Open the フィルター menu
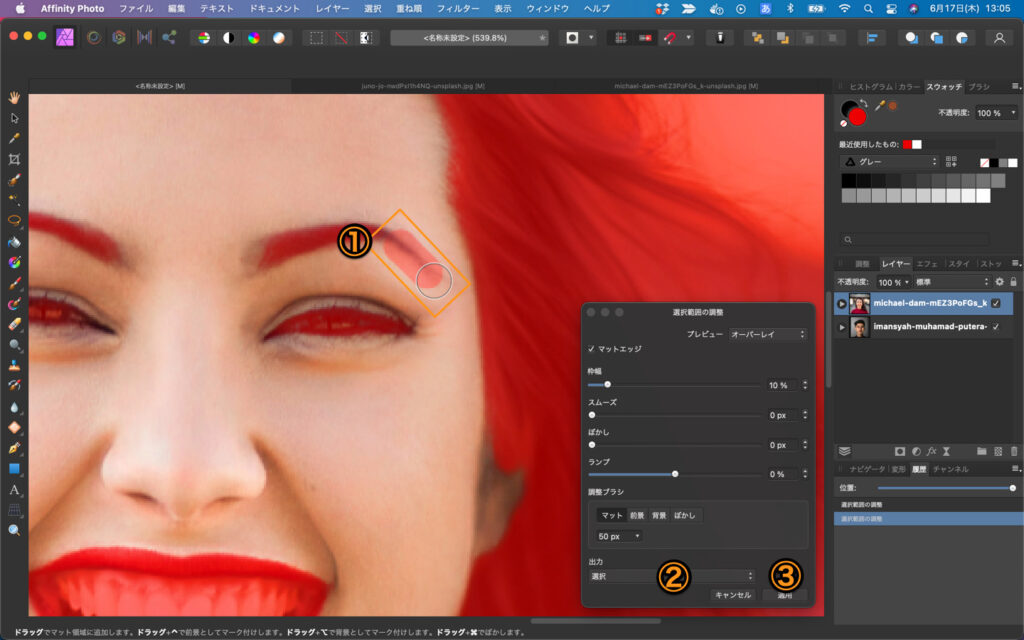Screen dimensions: 1024x640 (x=458, y=8)
